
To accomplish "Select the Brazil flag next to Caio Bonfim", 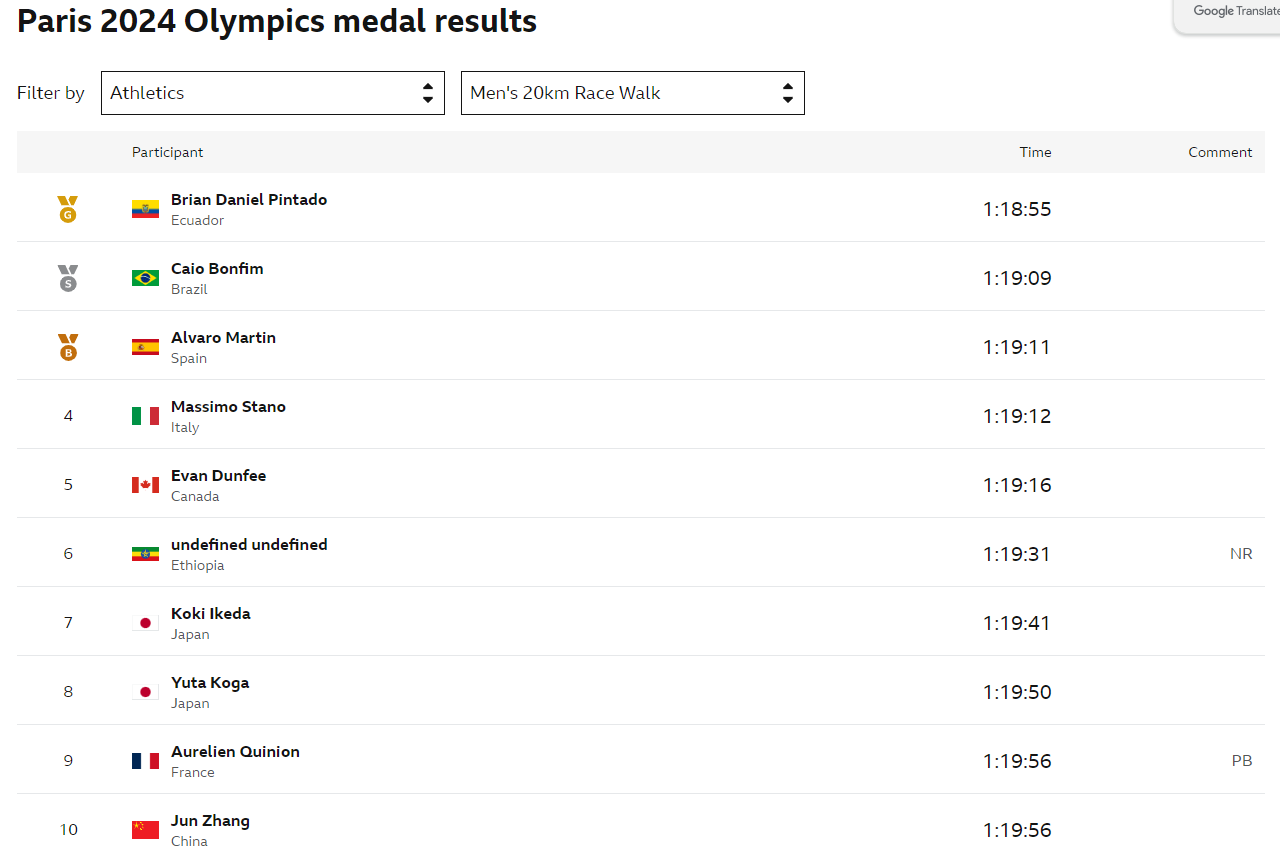I will point(144,278).
